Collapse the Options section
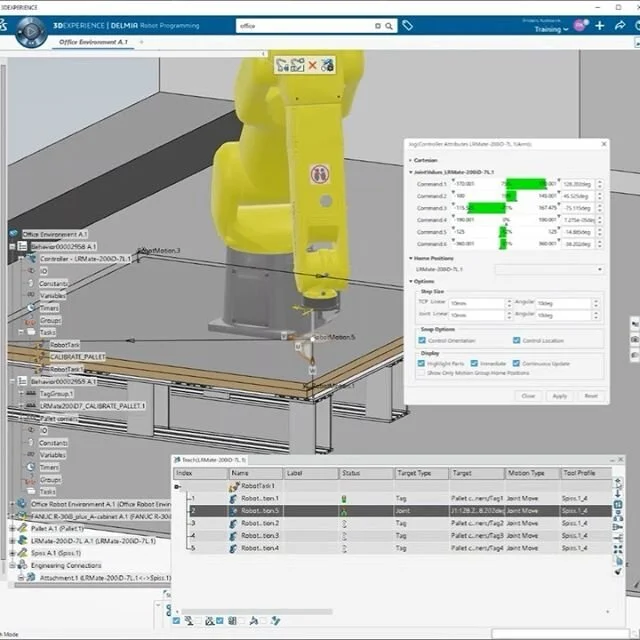The height and width of the screenshot is (640, 640). [411, 282]
